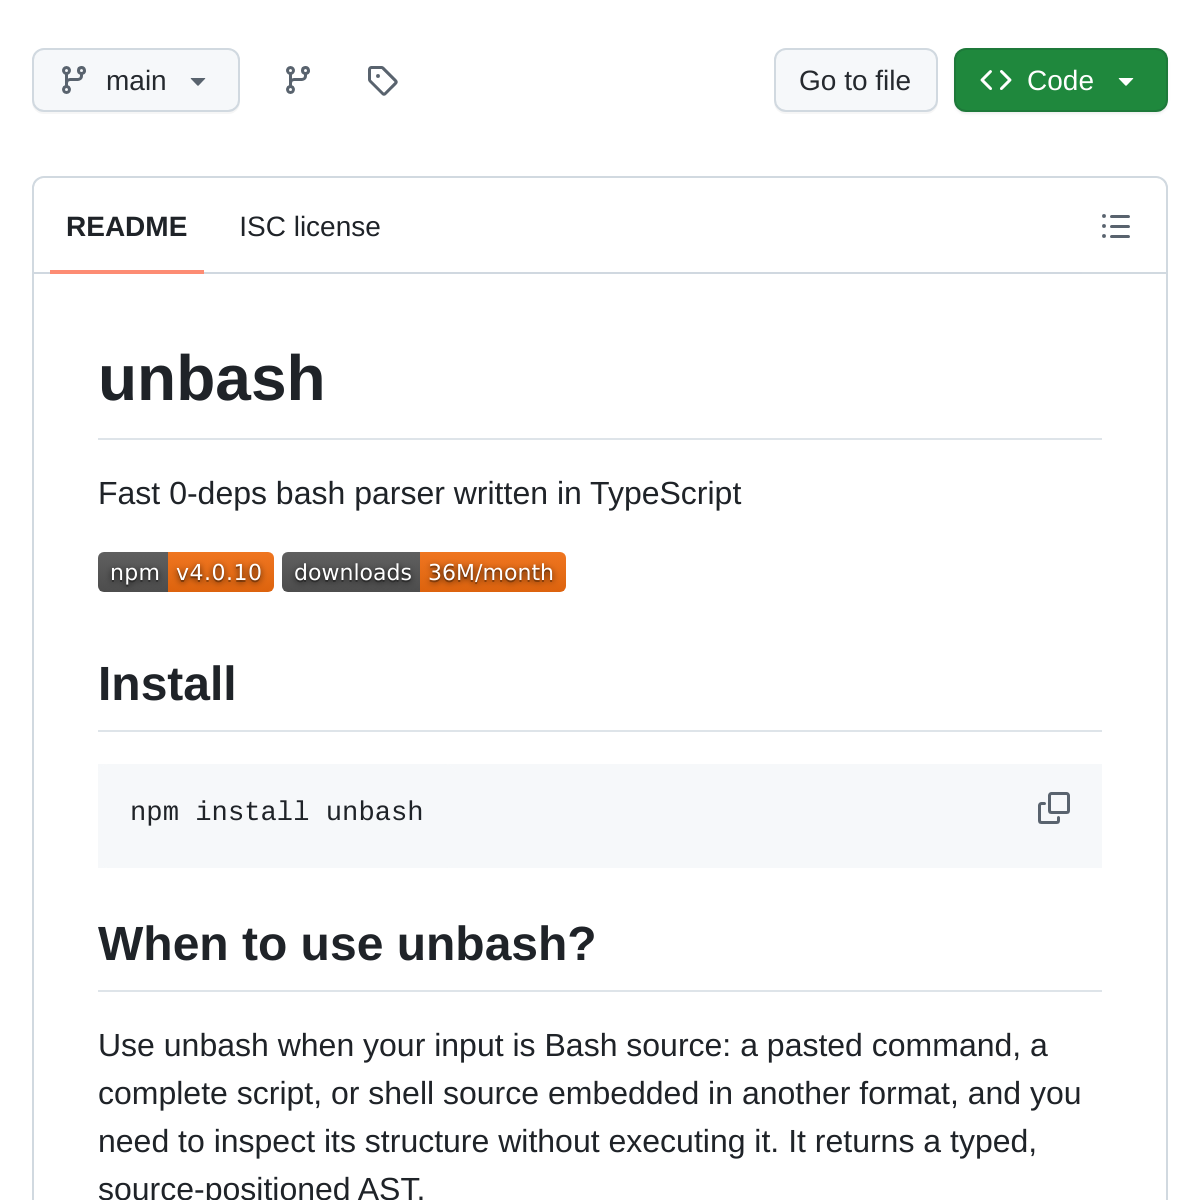The height and width of the screenshot is (1200, 1200).
Task: Click the unbash README title heading
Action: 212,378
